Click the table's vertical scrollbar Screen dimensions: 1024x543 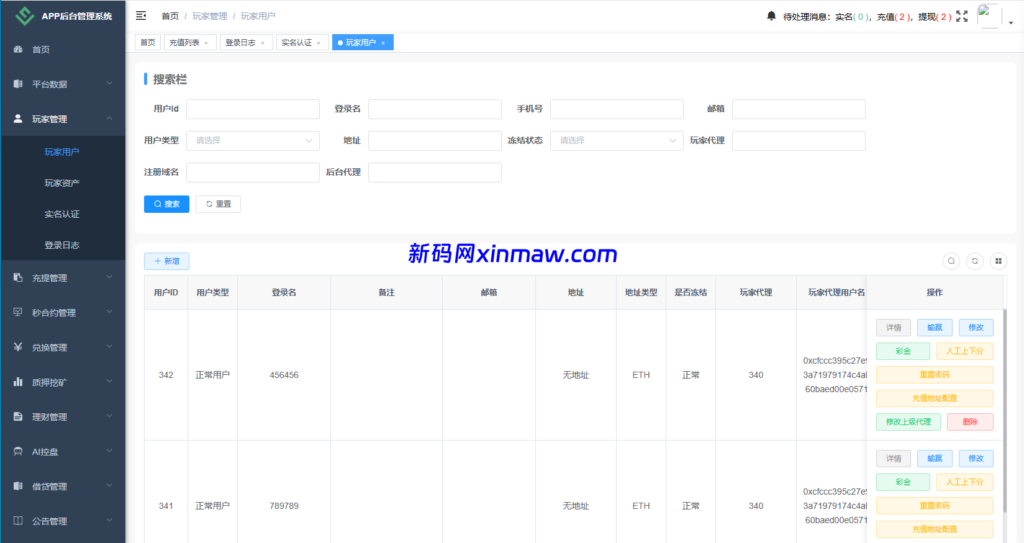click(x=1004, y=409)
